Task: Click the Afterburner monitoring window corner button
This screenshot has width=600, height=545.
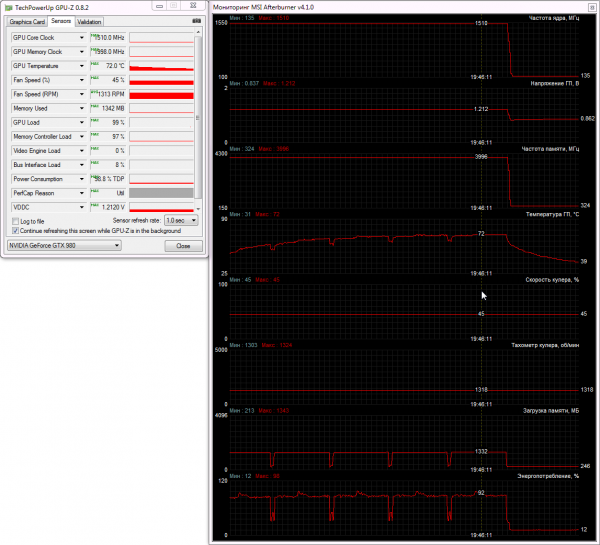Action: point(592,7)
